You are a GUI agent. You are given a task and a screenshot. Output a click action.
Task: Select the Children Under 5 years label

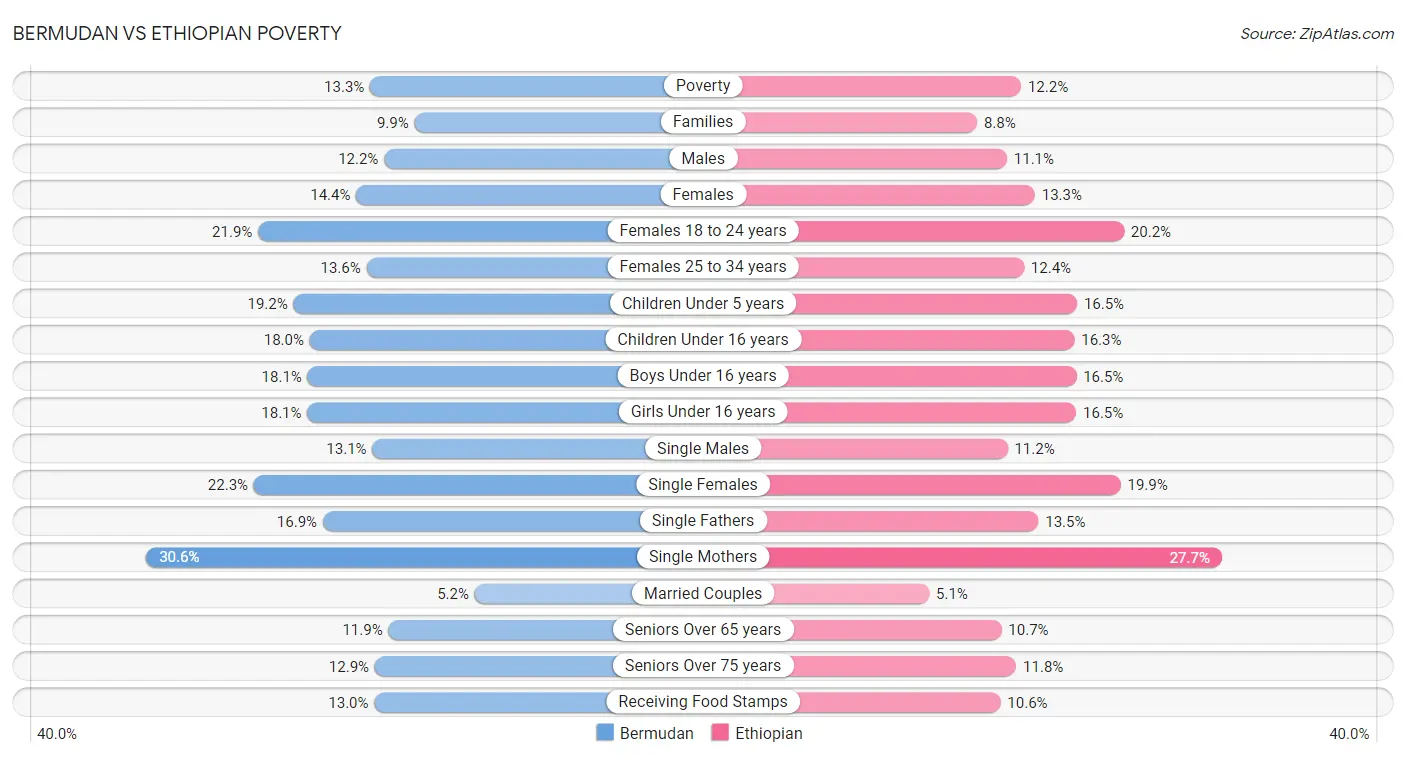(x=703, y=303)
